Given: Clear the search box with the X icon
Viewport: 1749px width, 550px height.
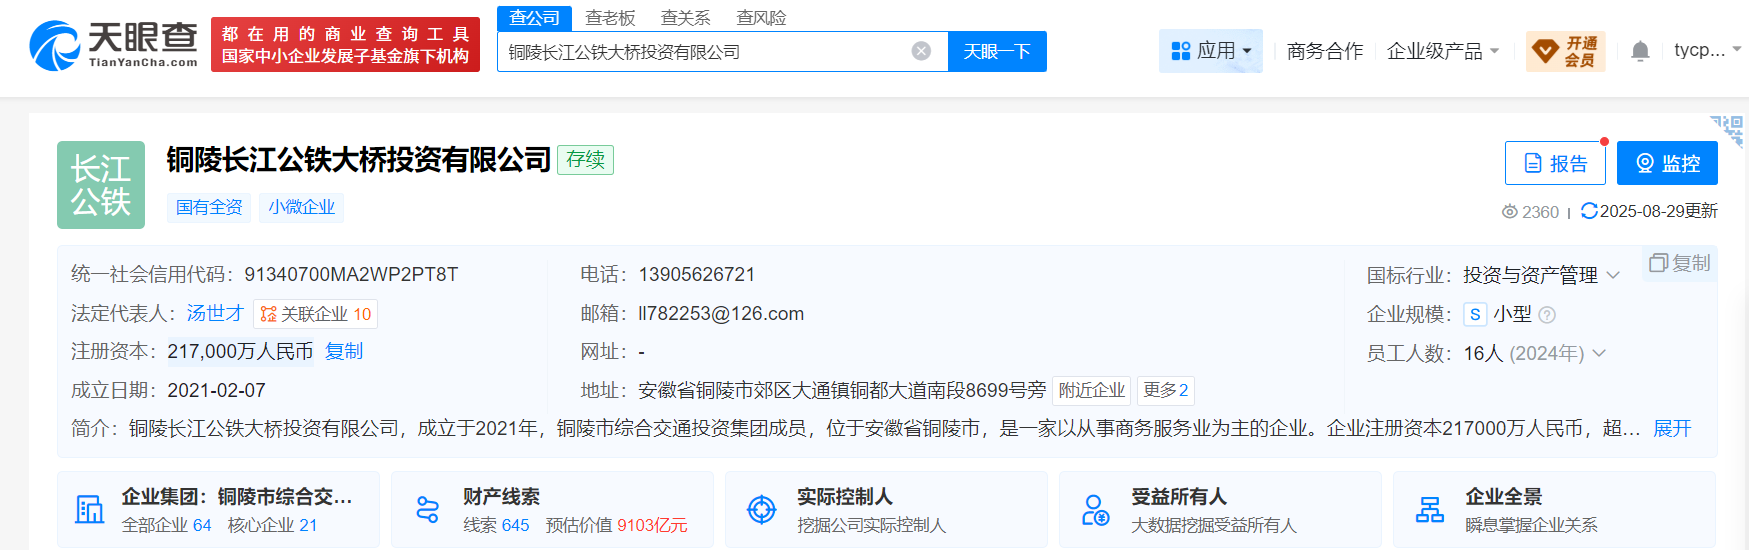Looking at the screenshot, I should point(921,51).
